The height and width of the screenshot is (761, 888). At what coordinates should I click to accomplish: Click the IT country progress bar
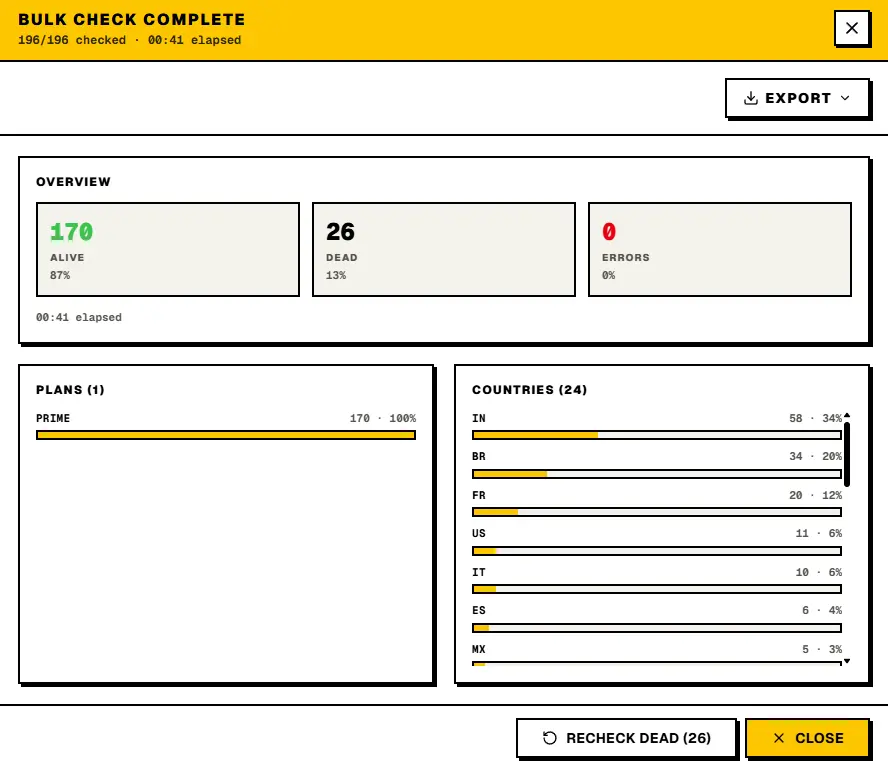coord(657,589)
